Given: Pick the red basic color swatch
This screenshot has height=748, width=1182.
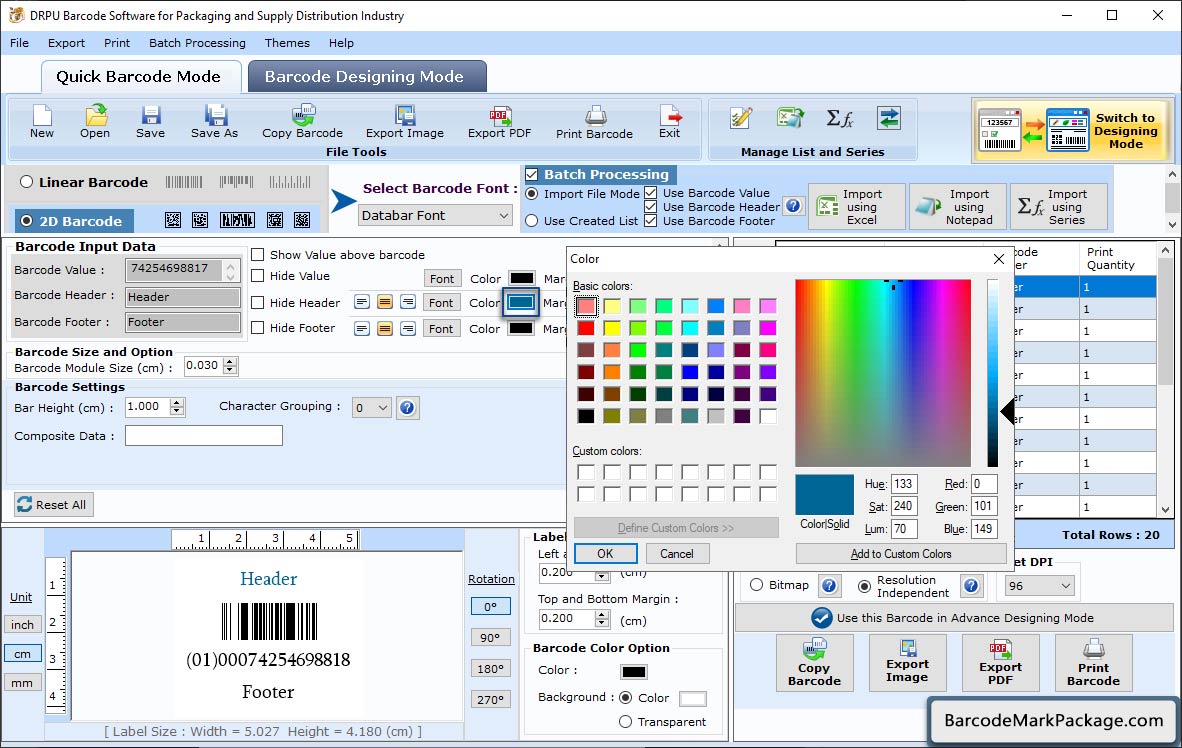Looking at the screenshot, I should pyautogui.click(x=586, y=328).
